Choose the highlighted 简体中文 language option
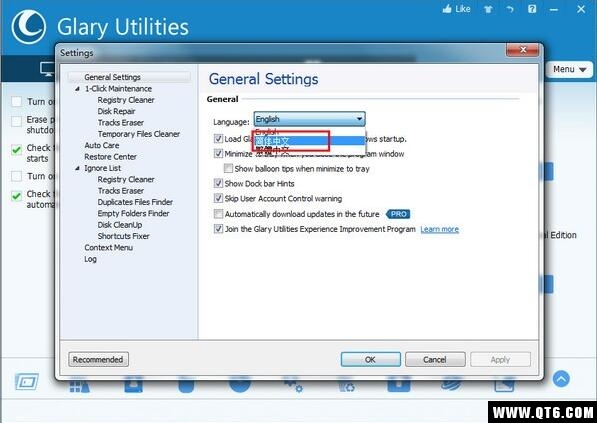The image size is (597, 423). point(309,140)
